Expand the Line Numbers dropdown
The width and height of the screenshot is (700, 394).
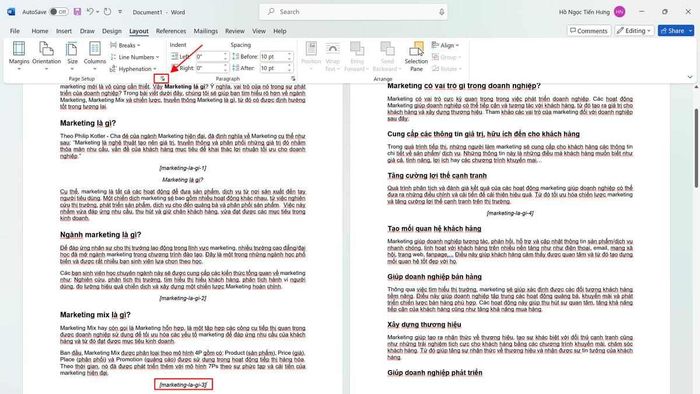pos(135,57)
